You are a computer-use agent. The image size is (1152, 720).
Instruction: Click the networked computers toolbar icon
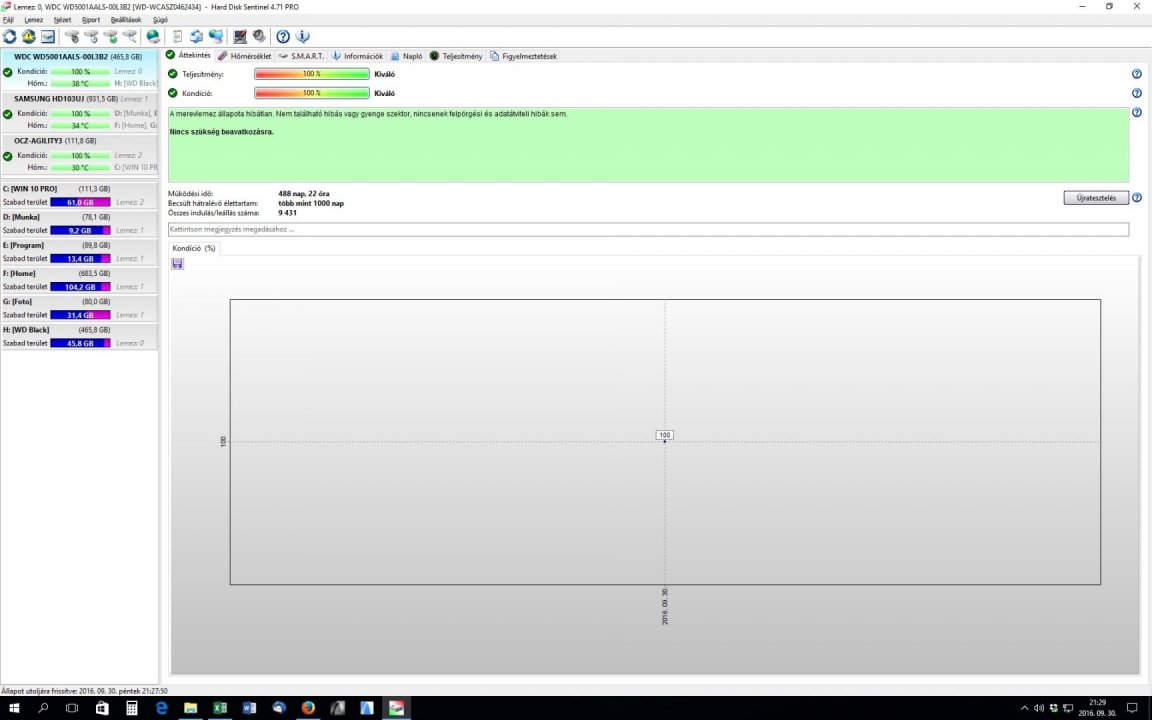[216, 36]
